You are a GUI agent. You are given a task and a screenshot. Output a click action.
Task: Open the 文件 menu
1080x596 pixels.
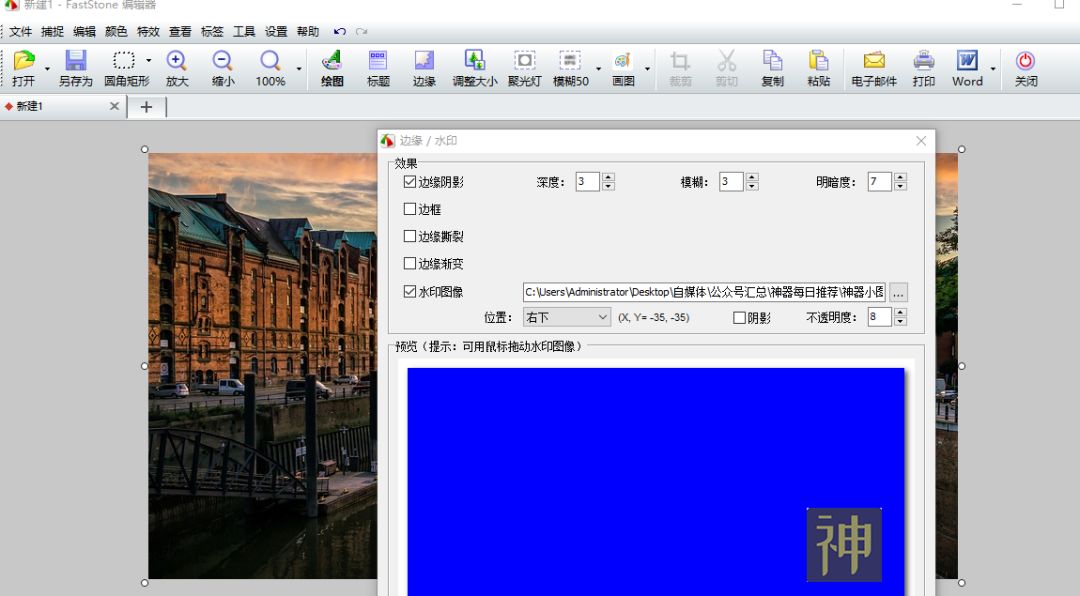point(21,32)
